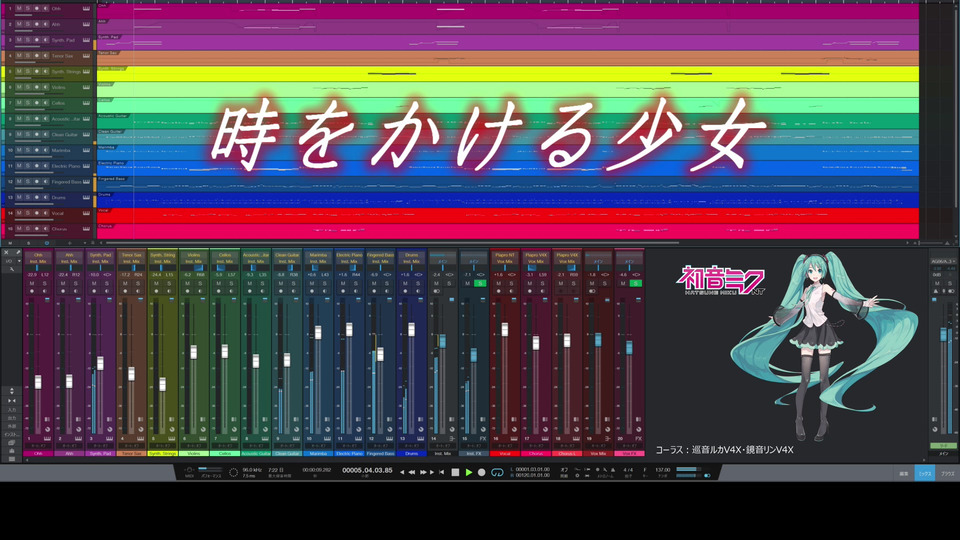Open instrument keyboard icon on Chorus track
This screenshot has height=540, width=960.
86,229
